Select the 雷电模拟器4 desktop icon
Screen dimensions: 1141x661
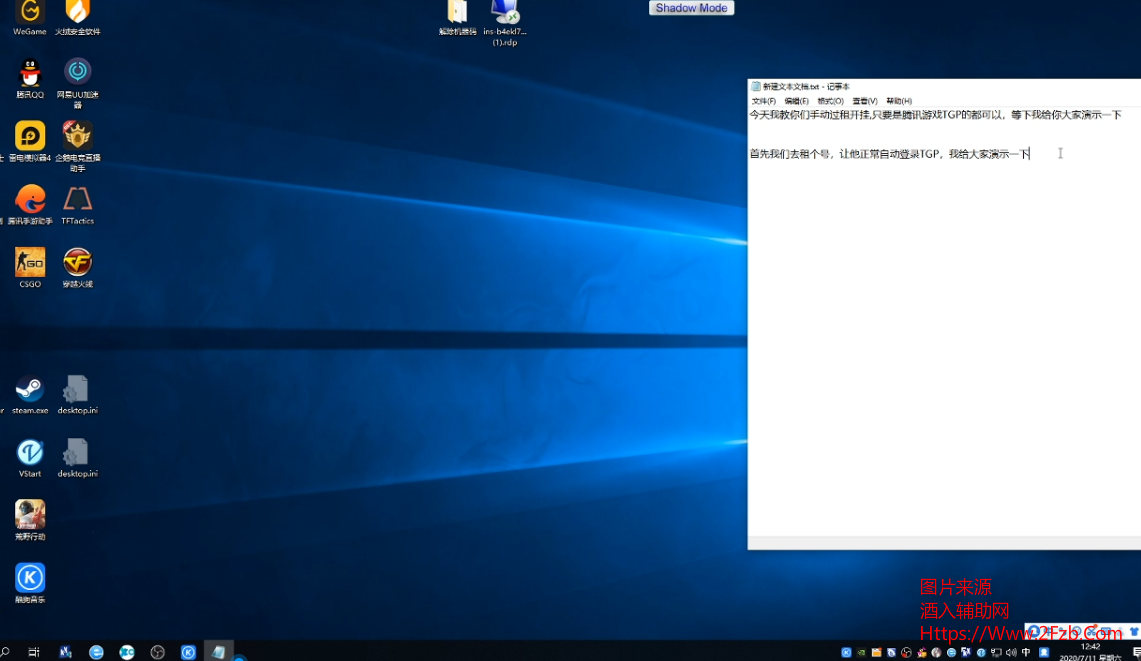click(x=30, y=141)
